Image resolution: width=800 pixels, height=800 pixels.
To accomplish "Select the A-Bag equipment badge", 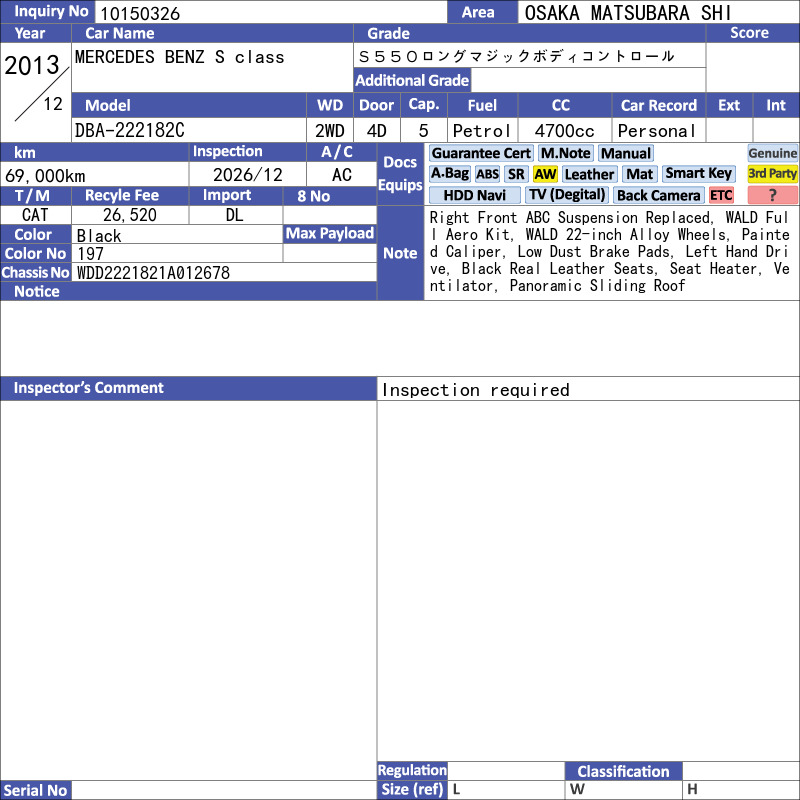I will click(449, 174).
